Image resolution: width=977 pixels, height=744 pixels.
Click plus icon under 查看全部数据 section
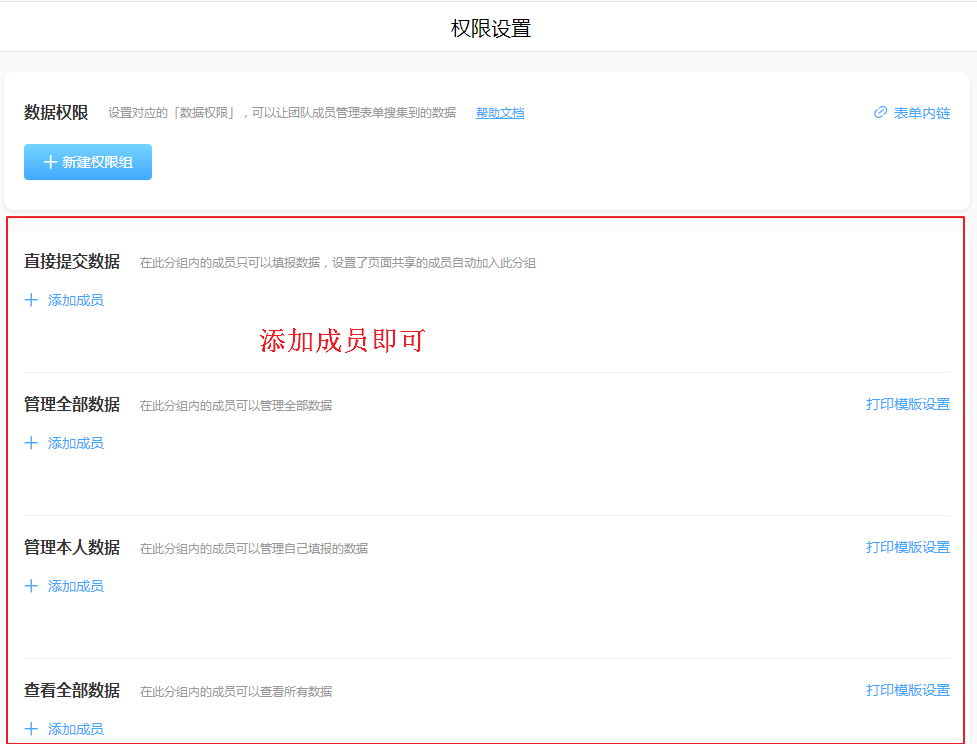click(31, 729)
